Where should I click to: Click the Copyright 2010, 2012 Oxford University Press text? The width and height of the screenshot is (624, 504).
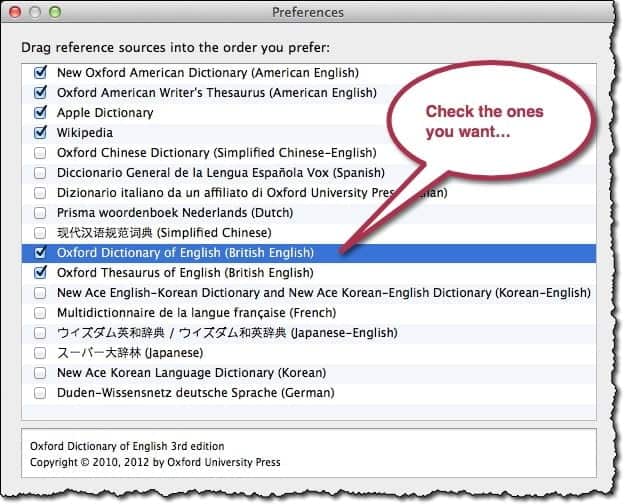tap(155, 462)
